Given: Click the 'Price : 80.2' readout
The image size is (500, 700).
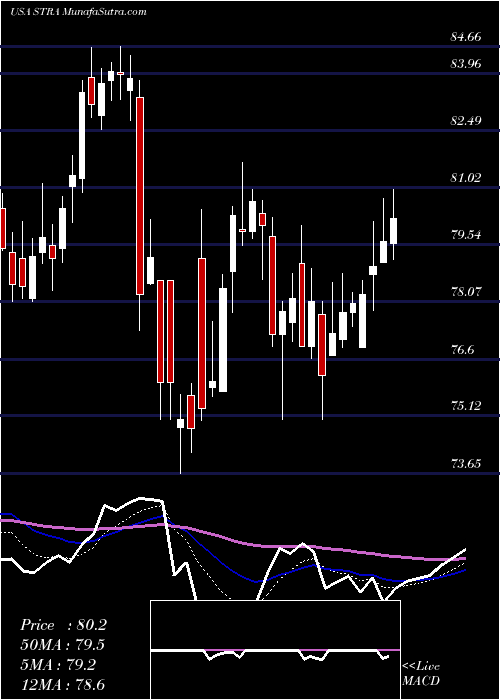Looking at the screenshot, I should 63,625.
